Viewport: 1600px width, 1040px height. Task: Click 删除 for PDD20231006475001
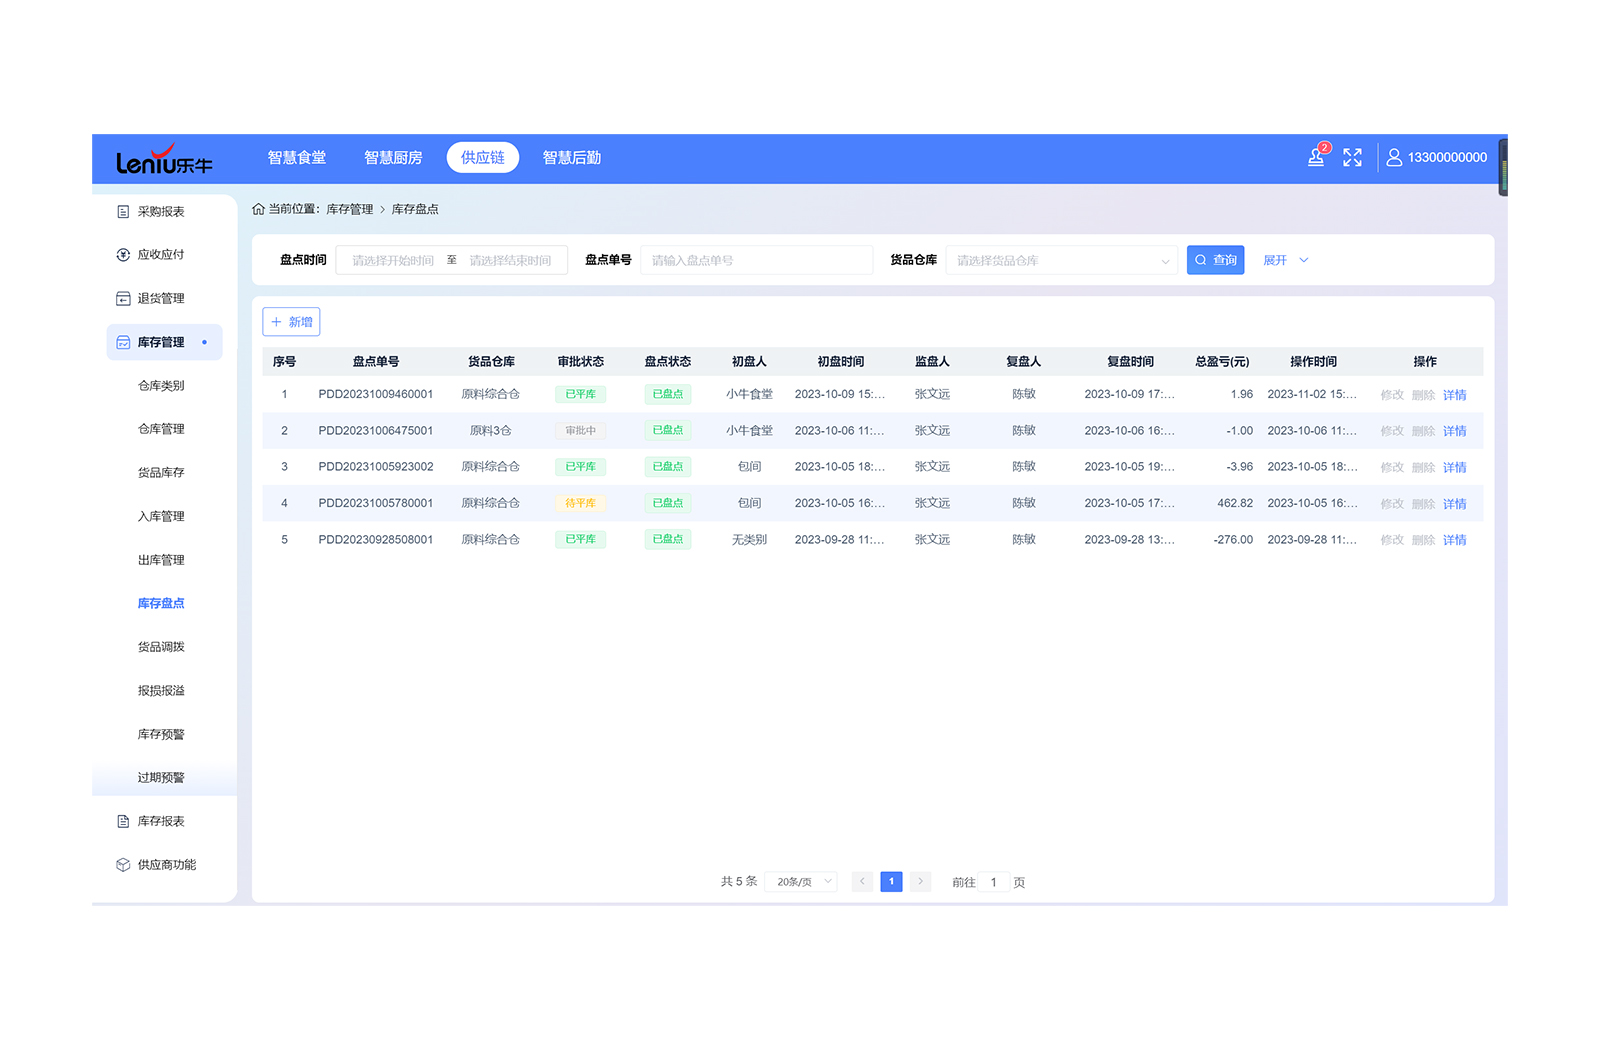pyautogui.click(x=1423, y=431)
